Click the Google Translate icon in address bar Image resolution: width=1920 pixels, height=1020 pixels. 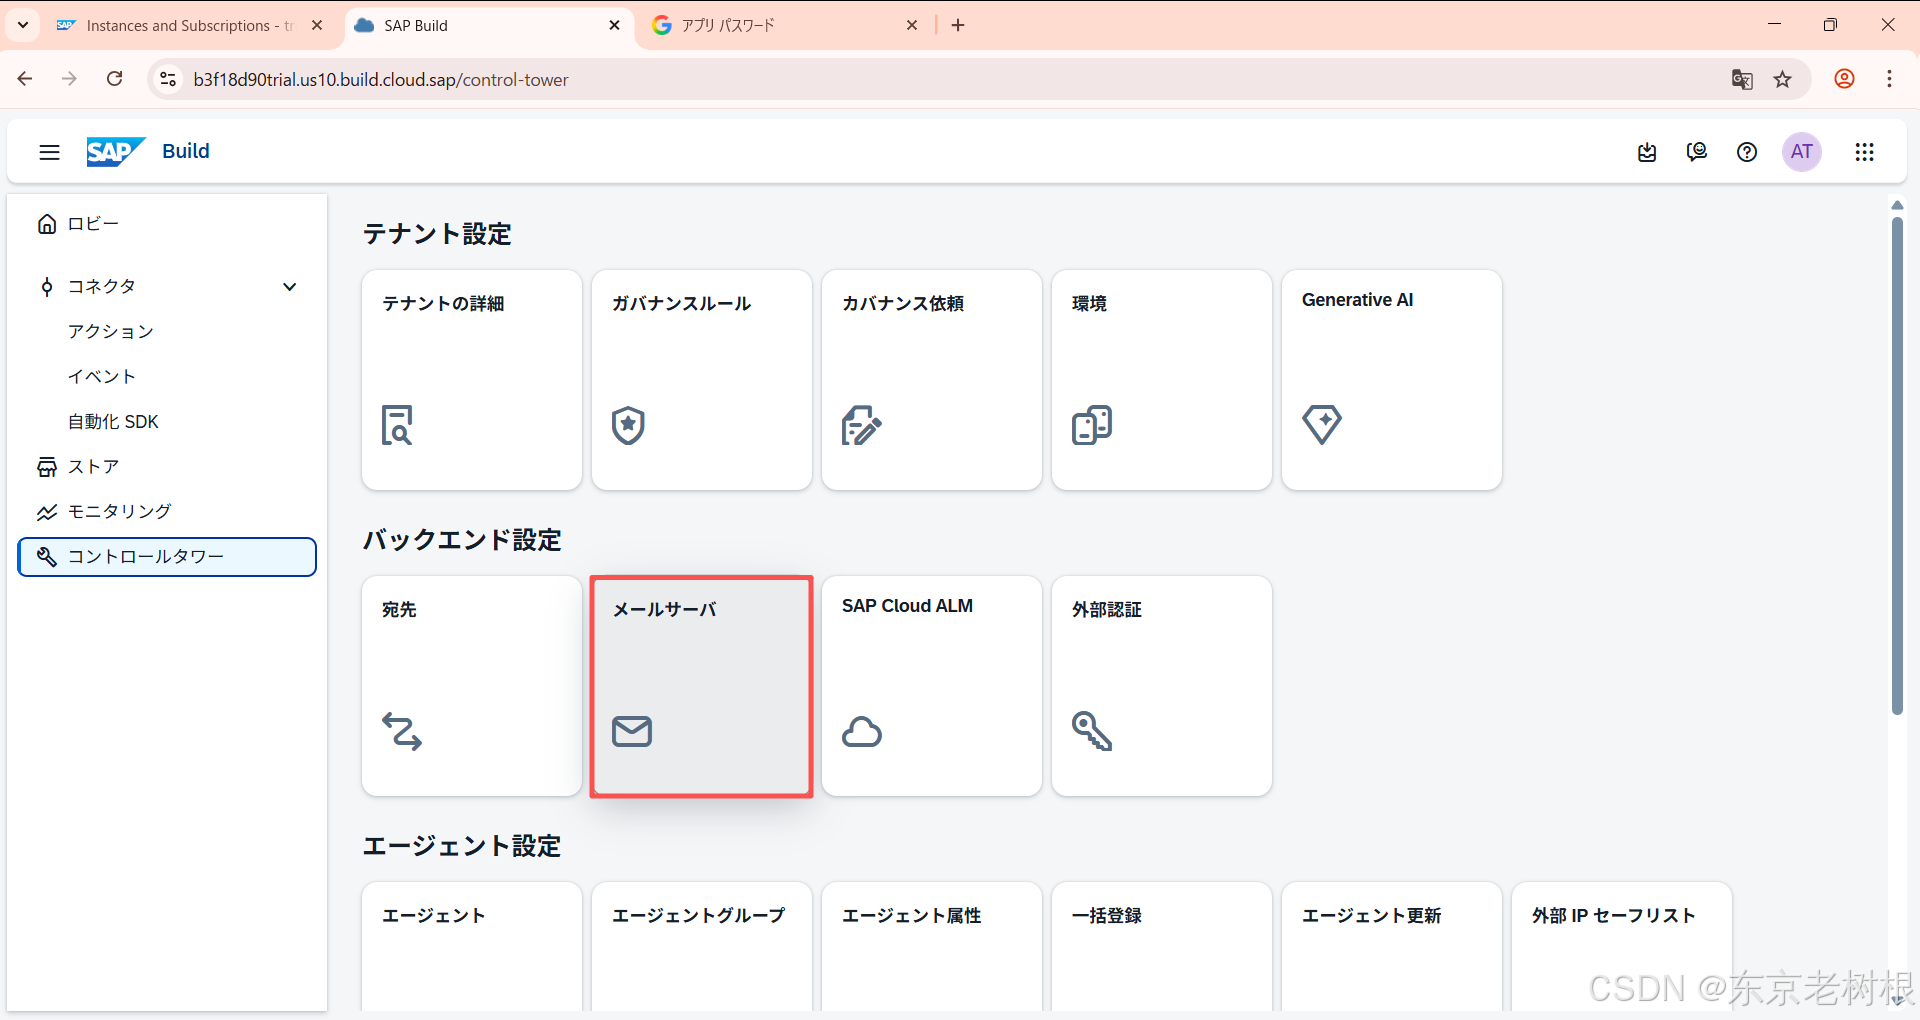(x=1742, y=79)
